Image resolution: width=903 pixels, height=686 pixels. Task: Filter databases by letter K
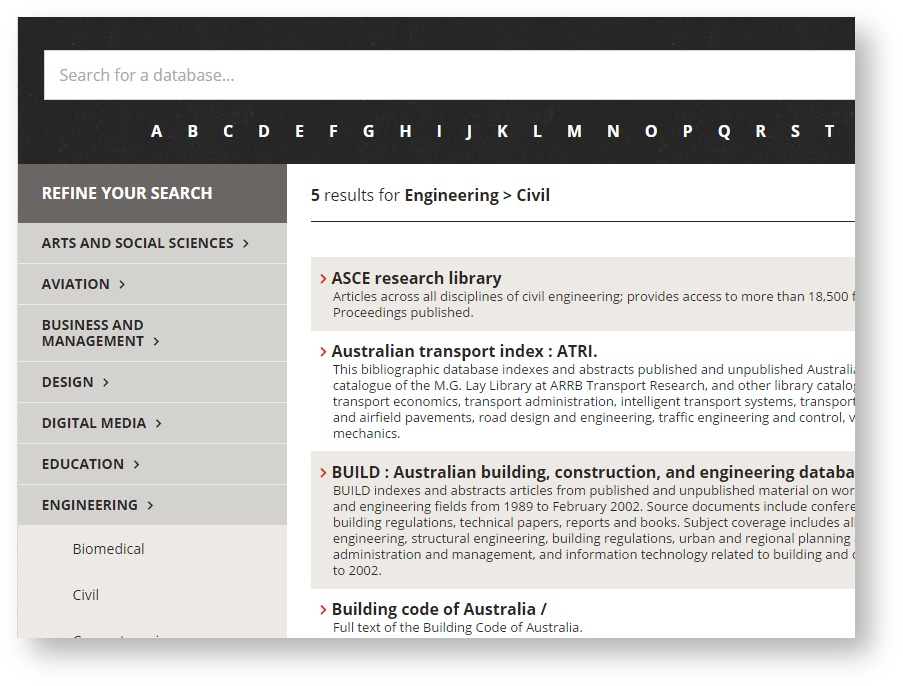pyautogui.click(x=502, y=131)
